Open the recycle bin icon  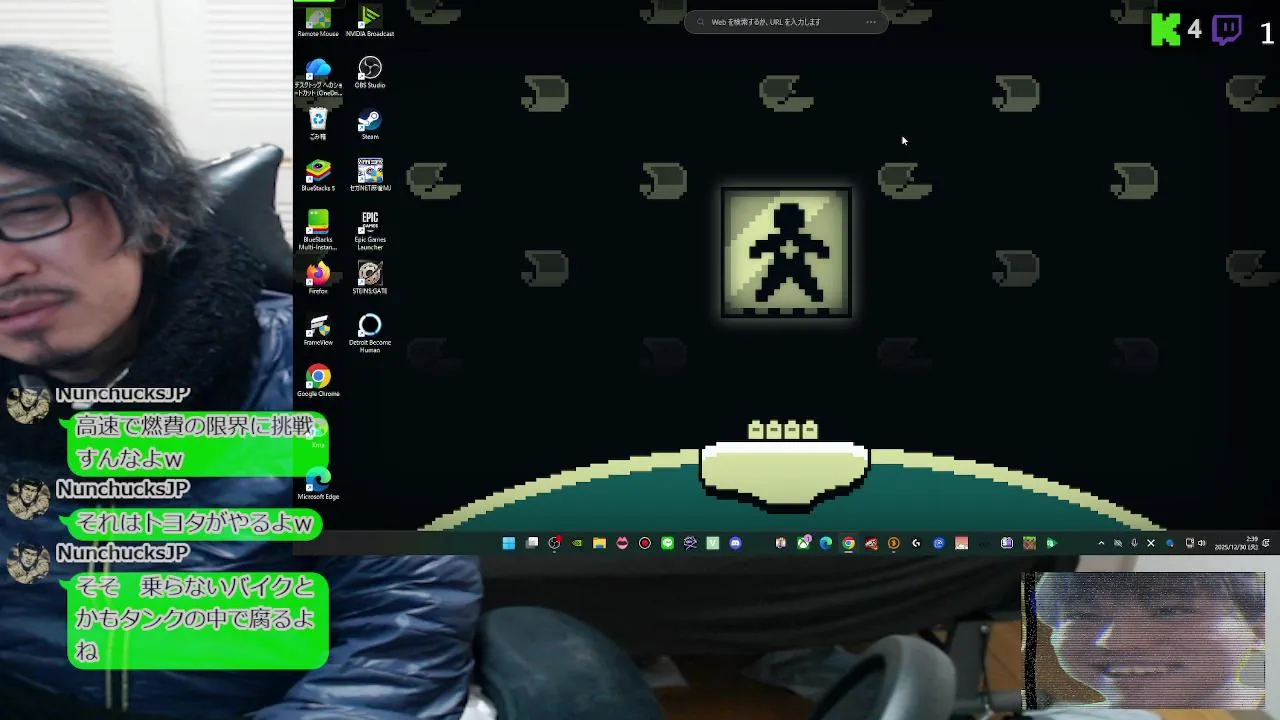coord(318,124)
